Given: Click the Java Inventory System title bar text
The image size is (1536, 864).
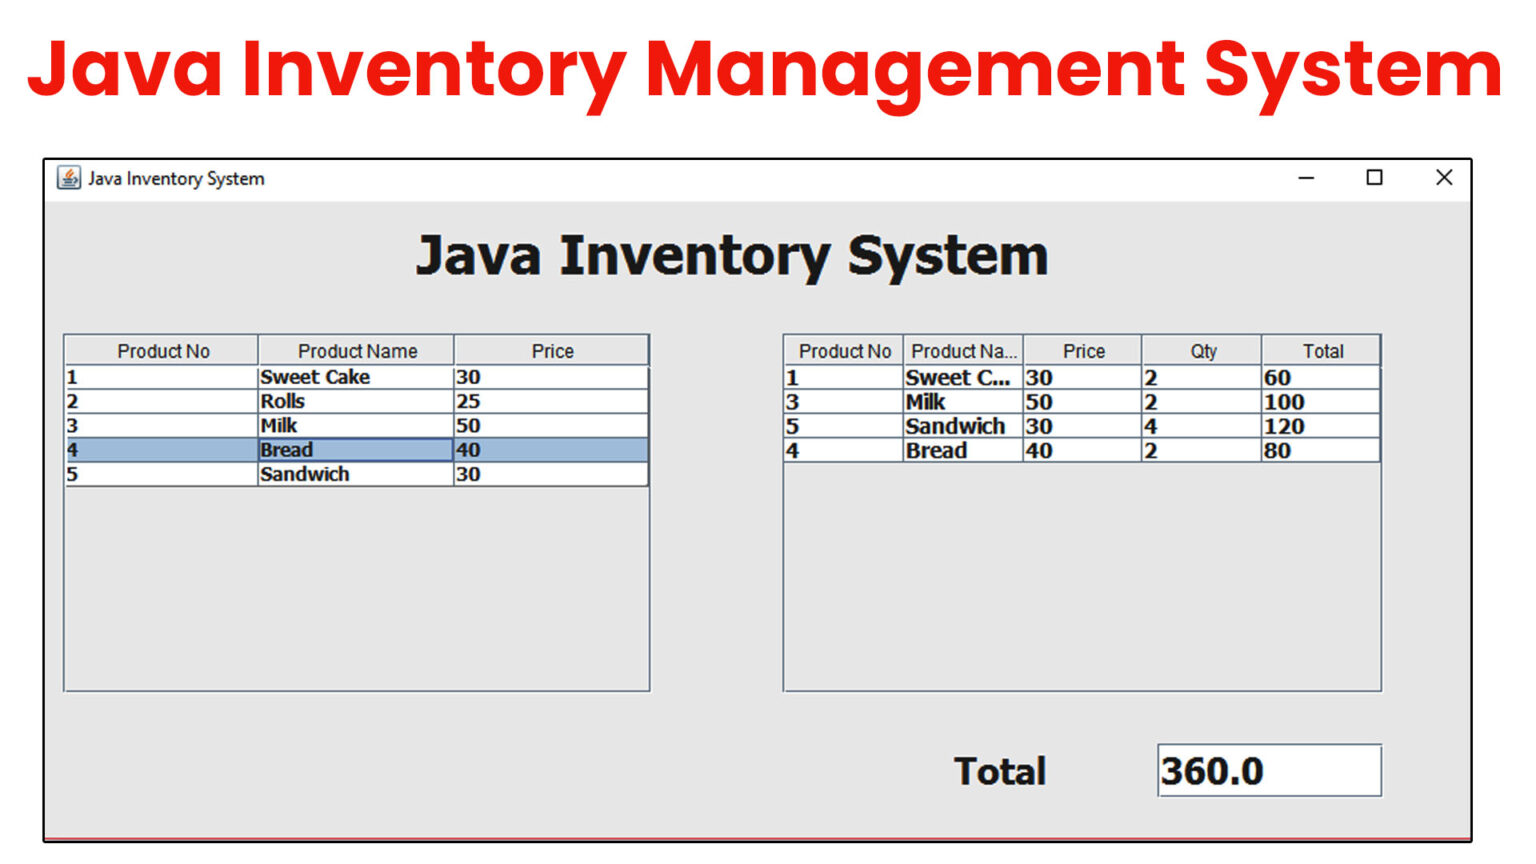Looking at the screenshot, I should [x=175, y=178].
